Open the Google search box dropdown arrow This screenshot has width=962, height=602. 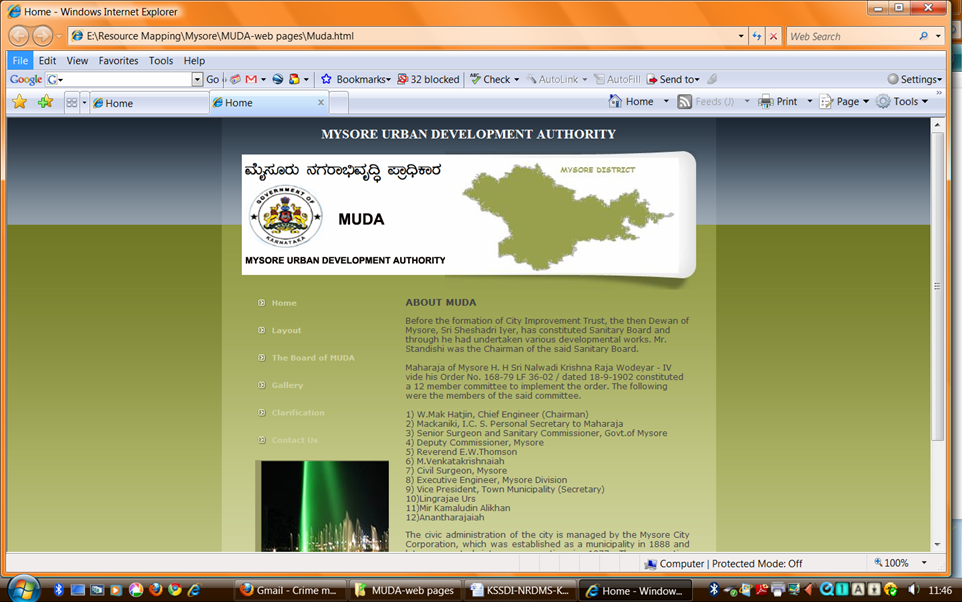(x=197, y=79)
